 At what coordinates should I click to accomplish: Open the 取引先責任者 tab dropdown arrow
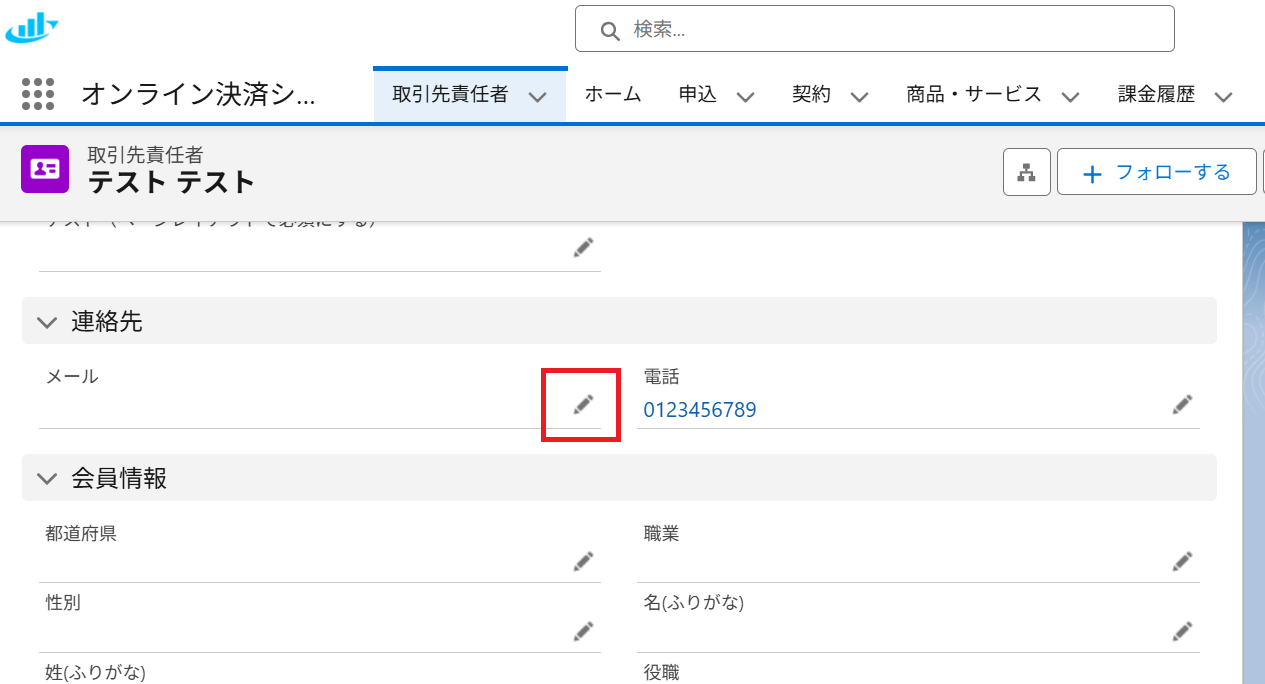click(x=537, y=97)
